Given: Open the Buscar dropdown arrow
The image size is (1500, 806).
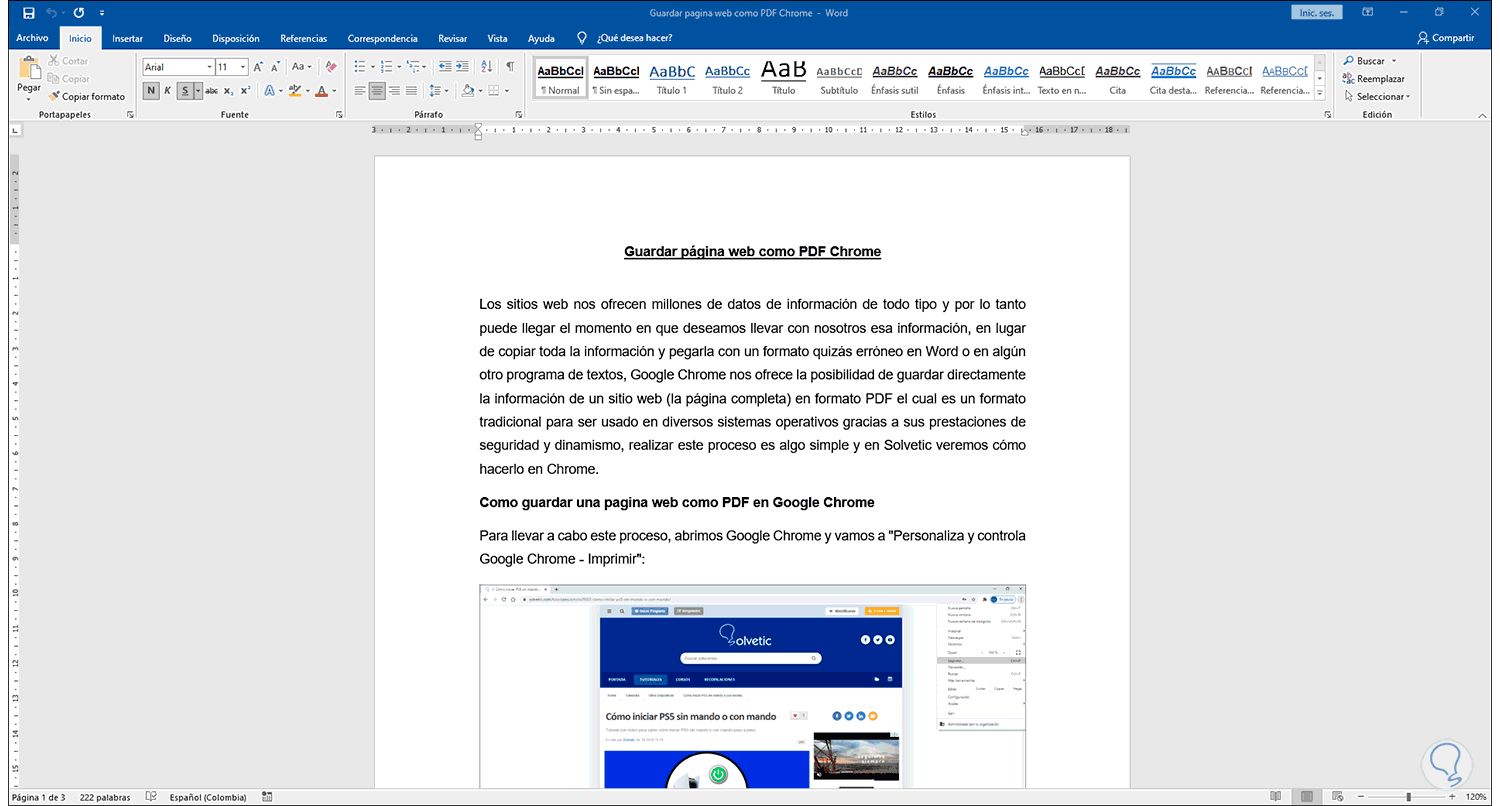Looking at the screenshot, I should pyautogui.click(x=1394, y=61).
